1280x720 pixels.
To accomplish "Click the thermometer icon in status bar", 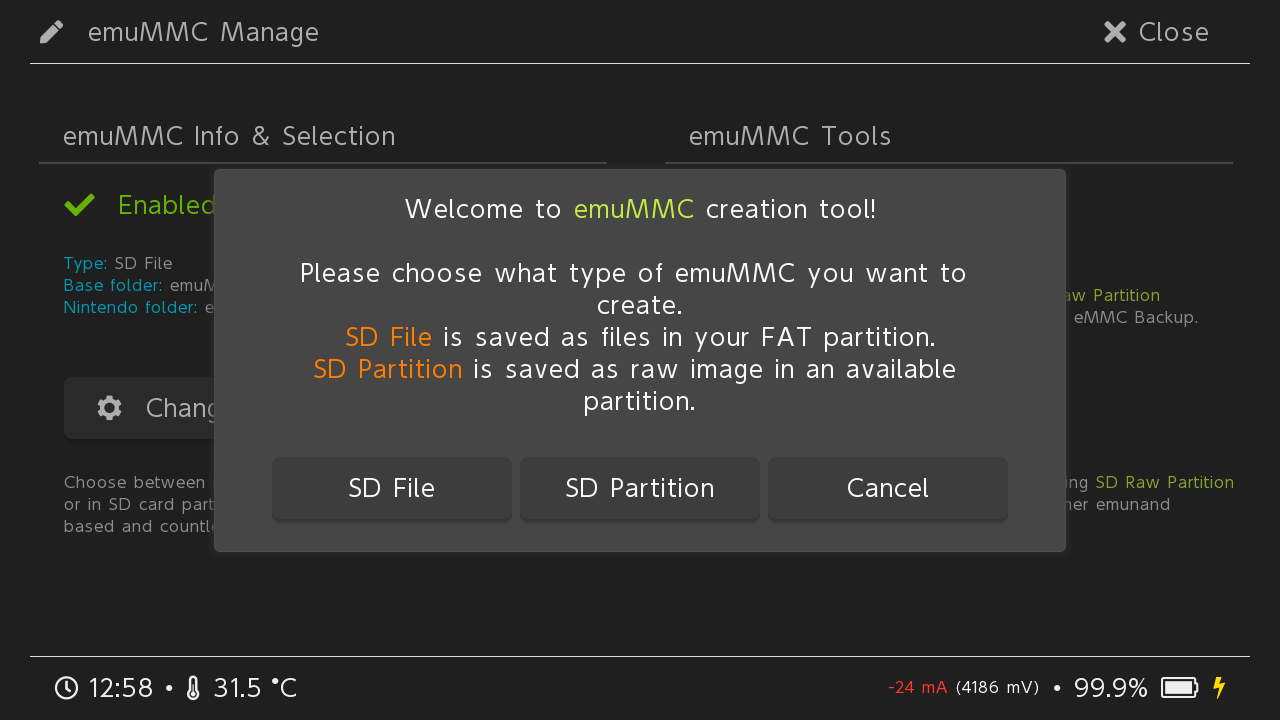I will point(194,688).
